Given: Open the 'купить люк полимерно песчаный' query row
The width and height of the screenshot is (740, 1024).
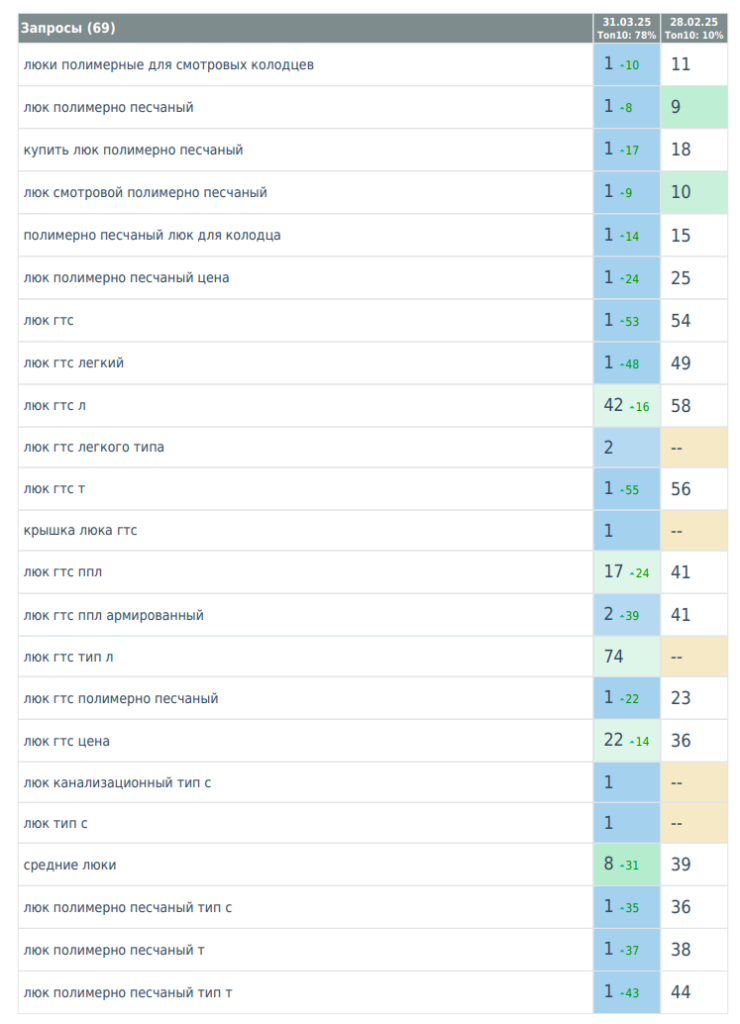Looking at the screenshot, I should tap(133, 150).
